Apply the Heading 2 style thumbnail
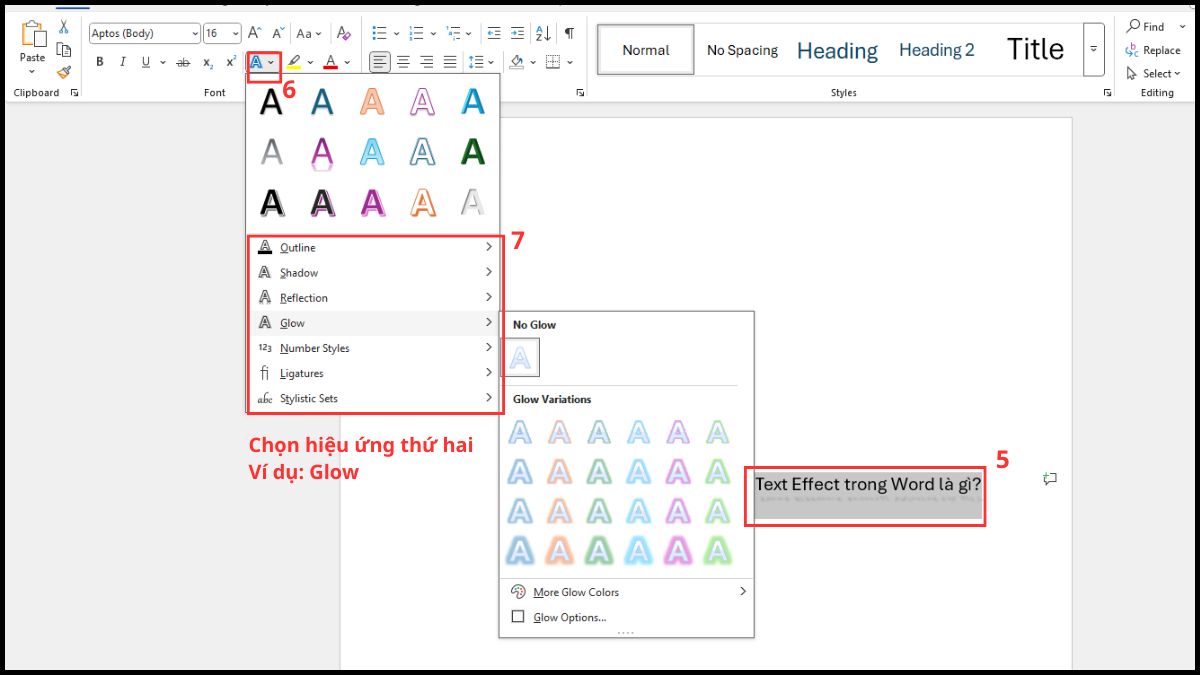 tap(936, 50)
